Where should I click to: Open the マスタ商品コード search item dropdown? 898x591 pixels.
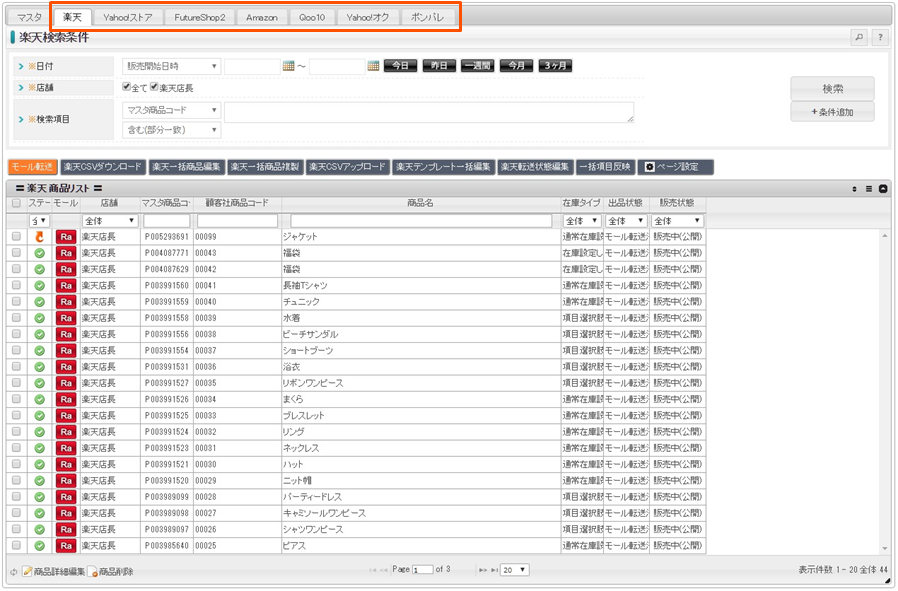tap(171, 110)
